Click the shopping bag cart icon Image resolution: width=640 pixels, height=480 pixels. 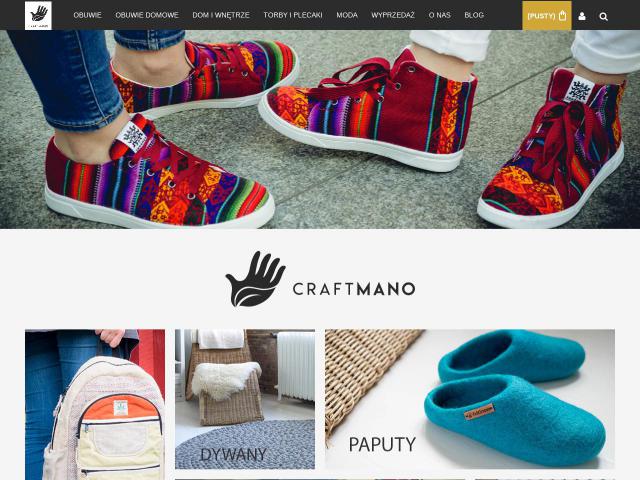[562, 16]
